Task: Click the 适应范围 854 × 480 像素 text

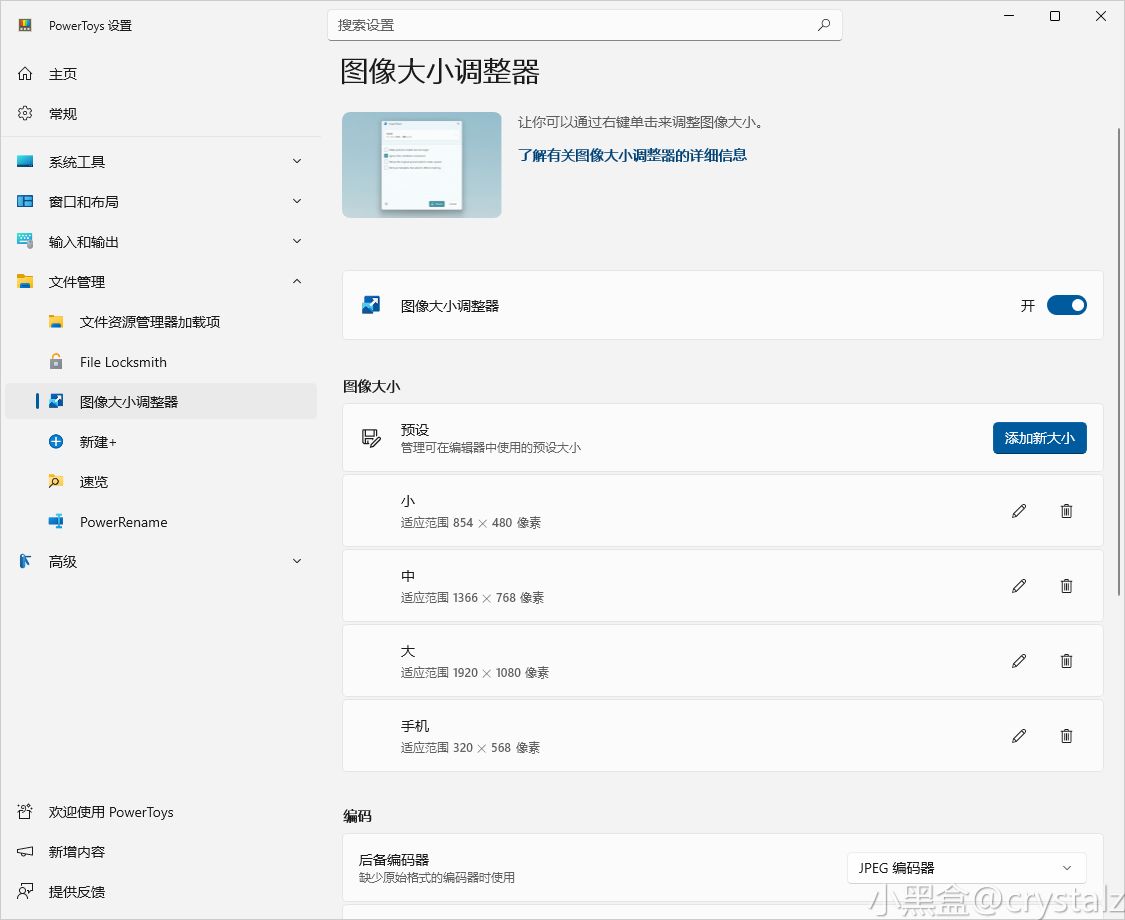Action: [x=471, y=522]
